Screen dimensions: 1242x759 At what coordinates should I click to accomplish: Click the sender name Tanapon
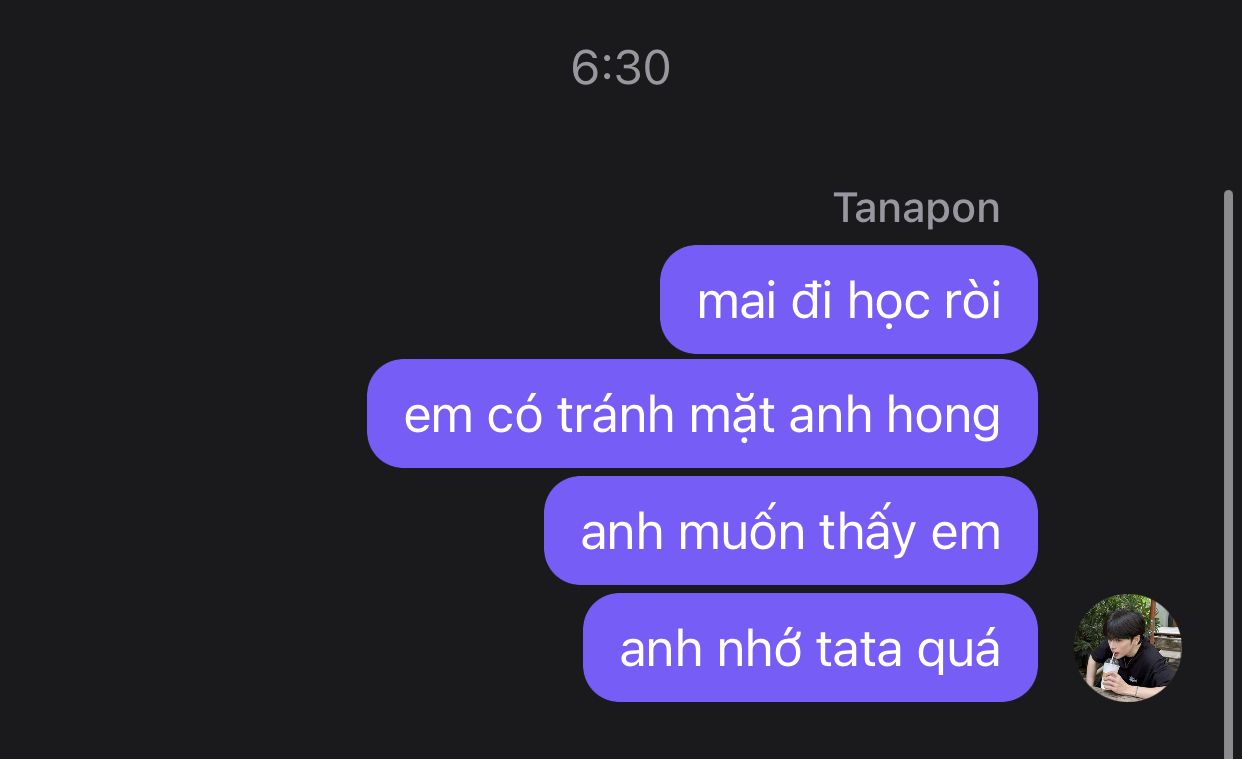tap(916, 208)
